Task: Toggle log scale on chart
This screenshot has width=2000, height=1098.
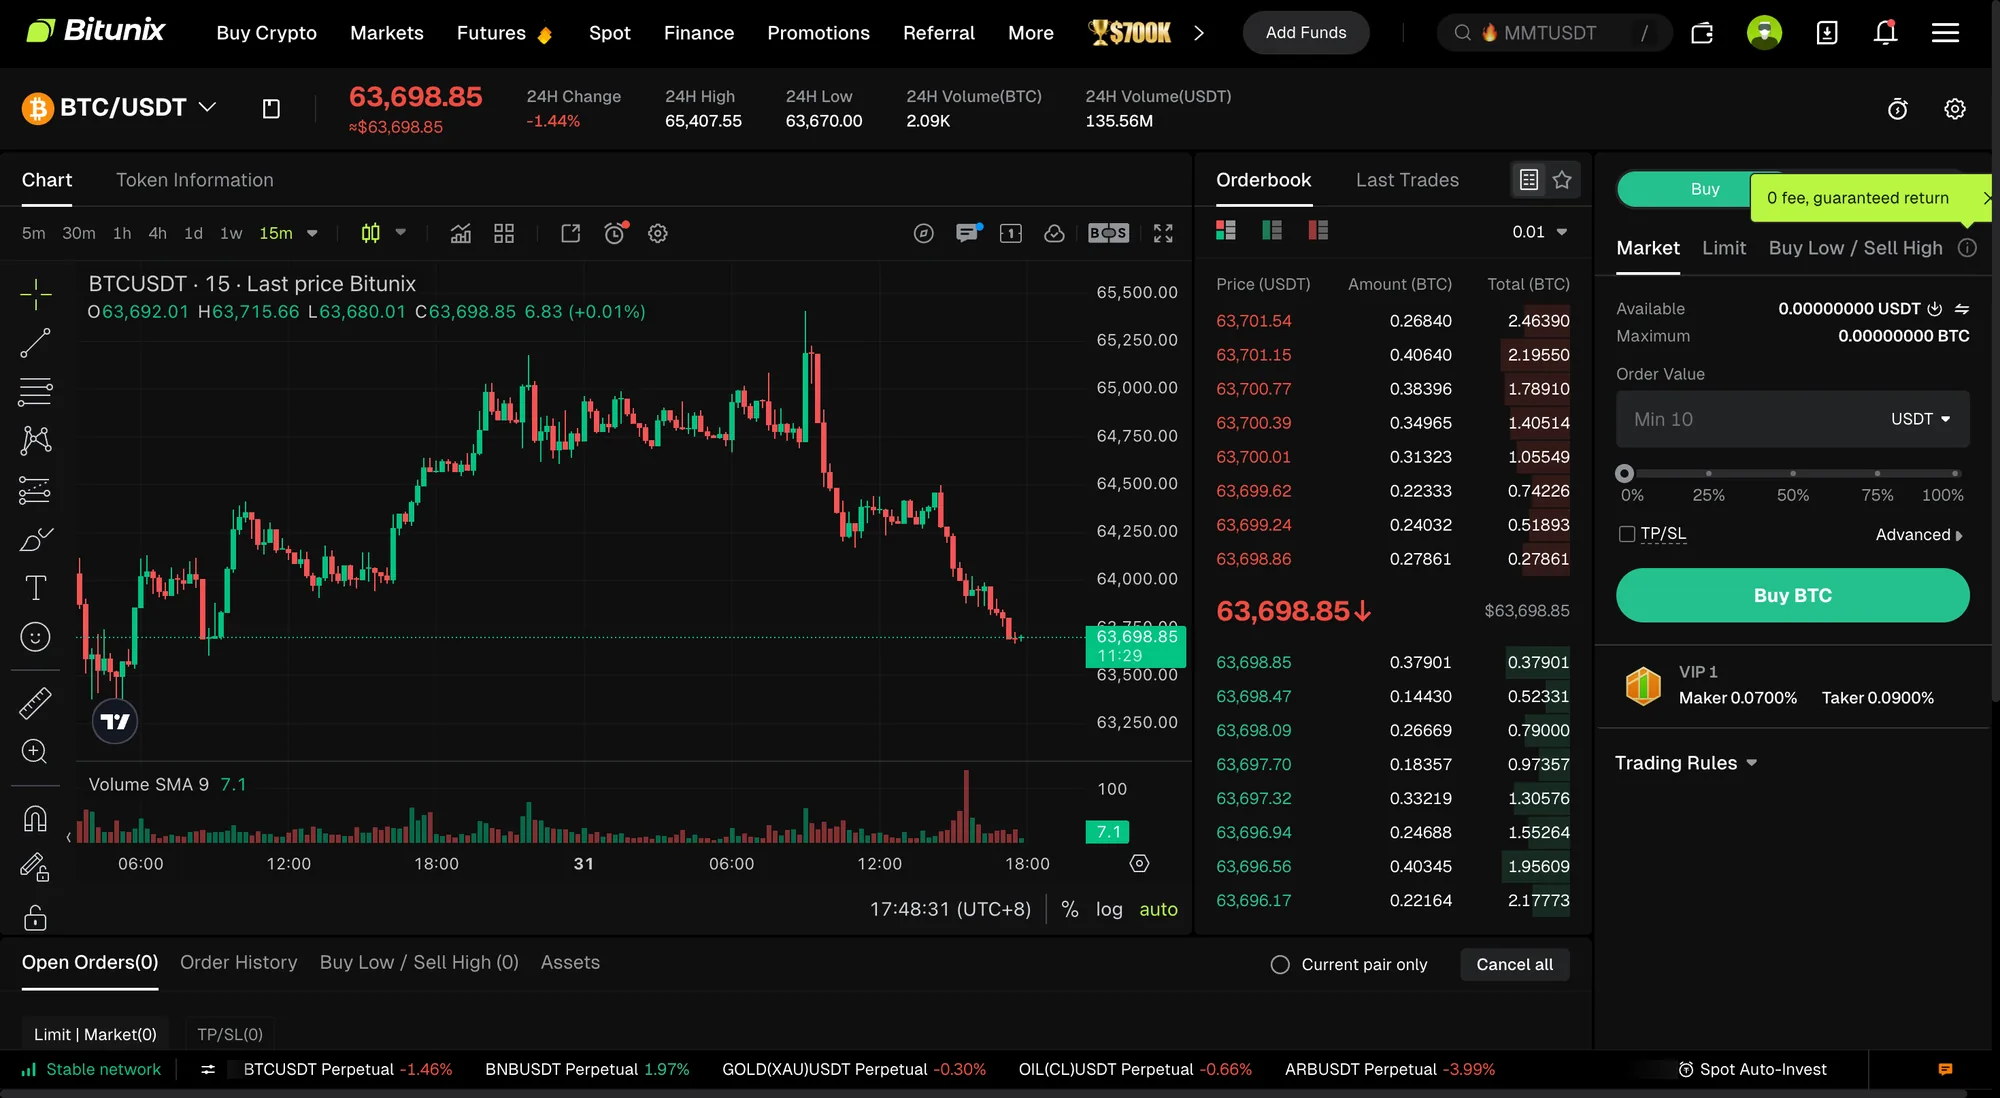Action: click(x=1109, y=909)
